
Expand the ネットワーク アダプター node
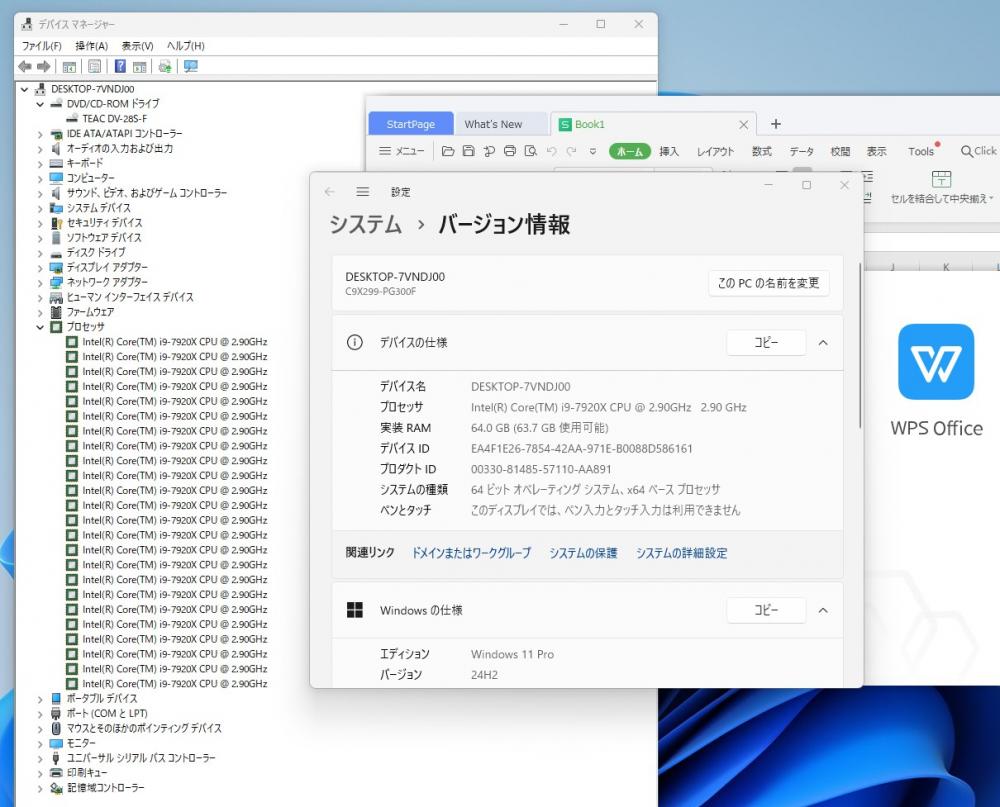[40, 283]
